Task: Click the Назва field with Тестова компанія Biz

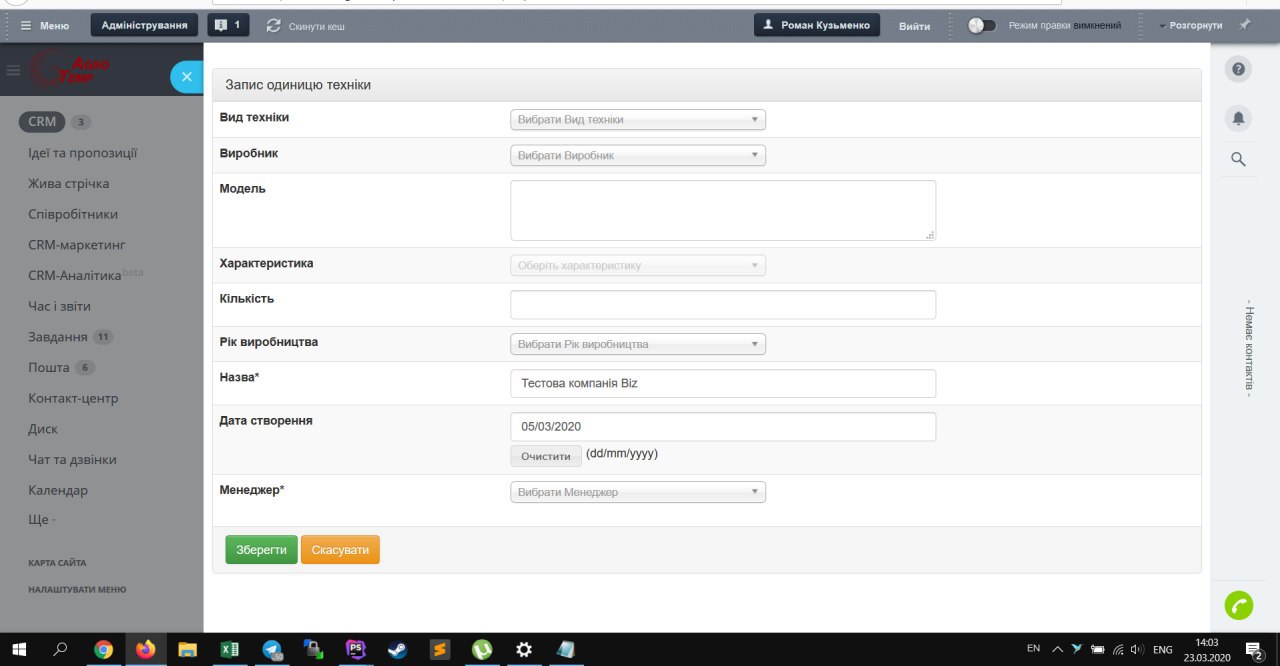Action: click(723, 383)
